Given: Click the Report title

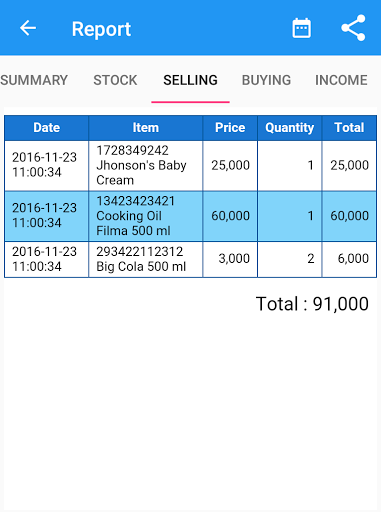Looking at the screenshot, I should (101, 29).
